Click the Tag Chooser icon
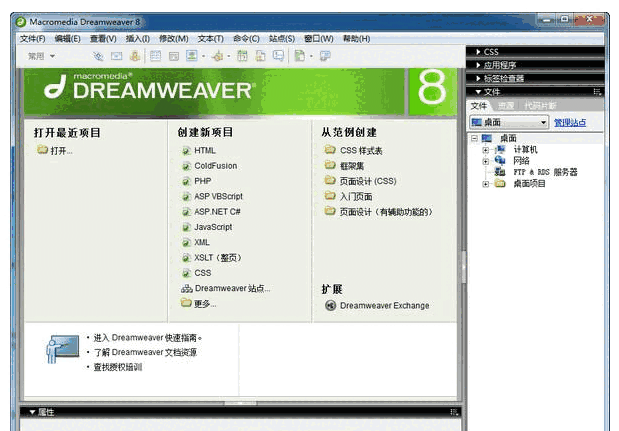 [x=325, y=56]
